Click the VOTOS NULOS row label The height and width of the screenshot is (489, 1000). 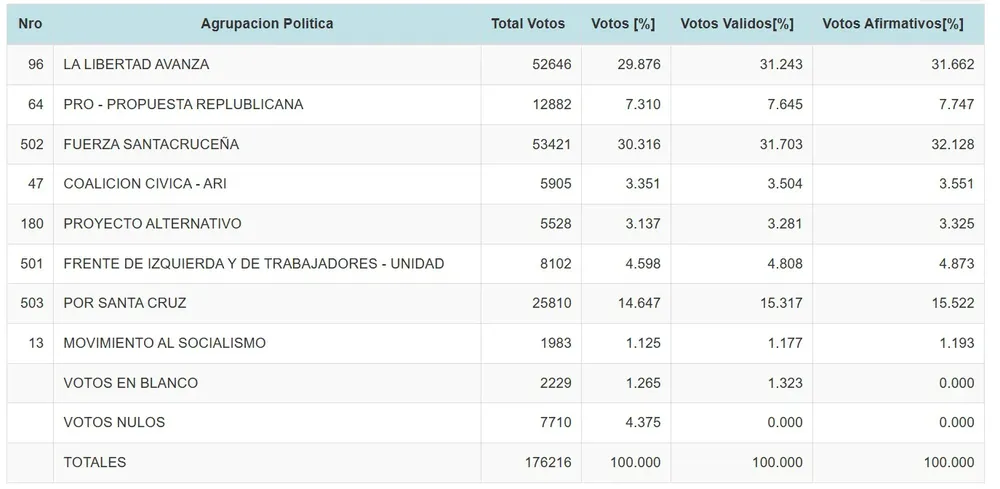point(114,423)
